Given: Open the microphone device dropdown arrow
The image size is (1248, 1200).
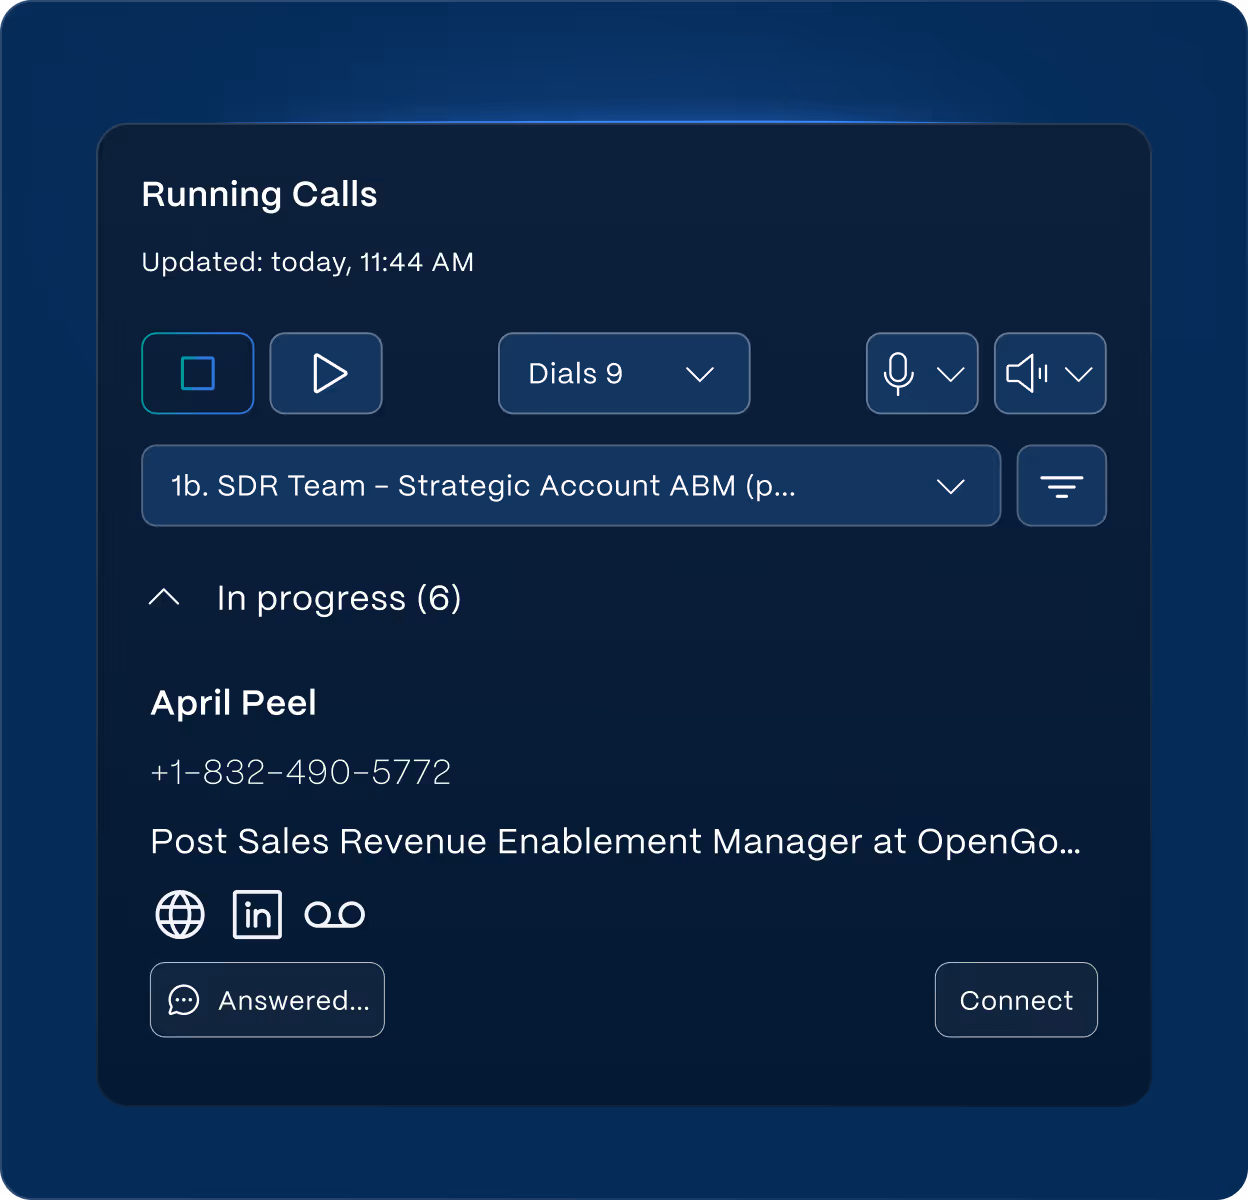Looking at the screenshot, I should point(950,373).
